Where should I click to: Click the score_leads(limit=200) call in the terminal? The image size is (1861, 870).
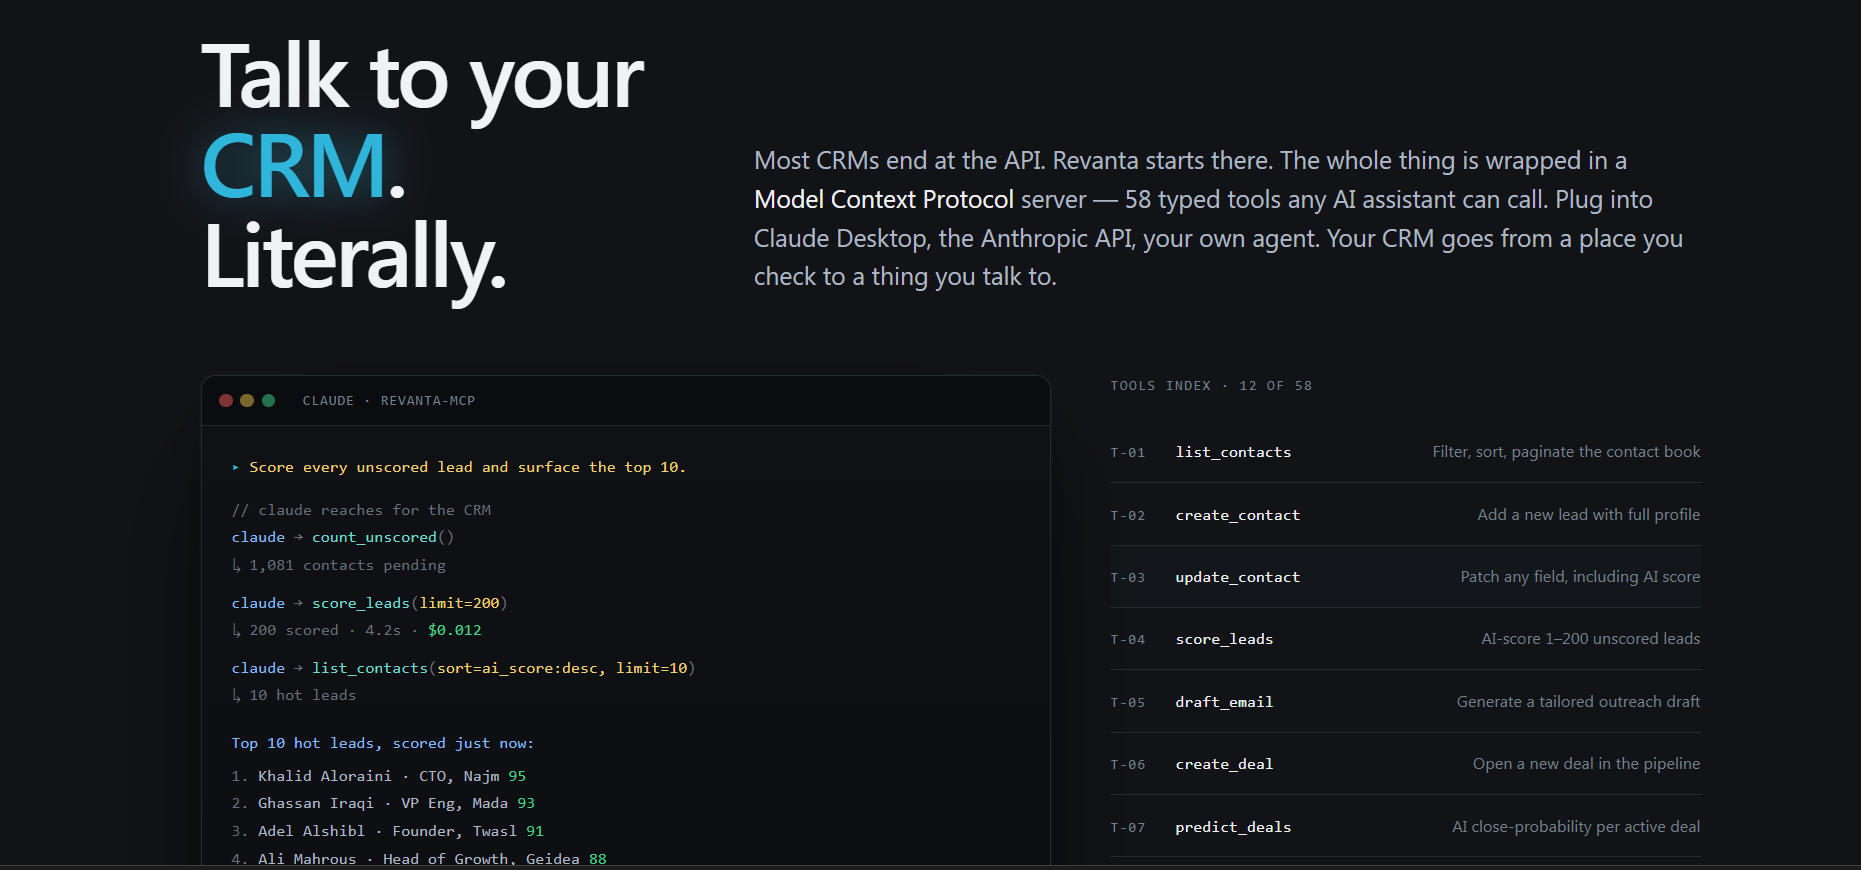[410, 603]
